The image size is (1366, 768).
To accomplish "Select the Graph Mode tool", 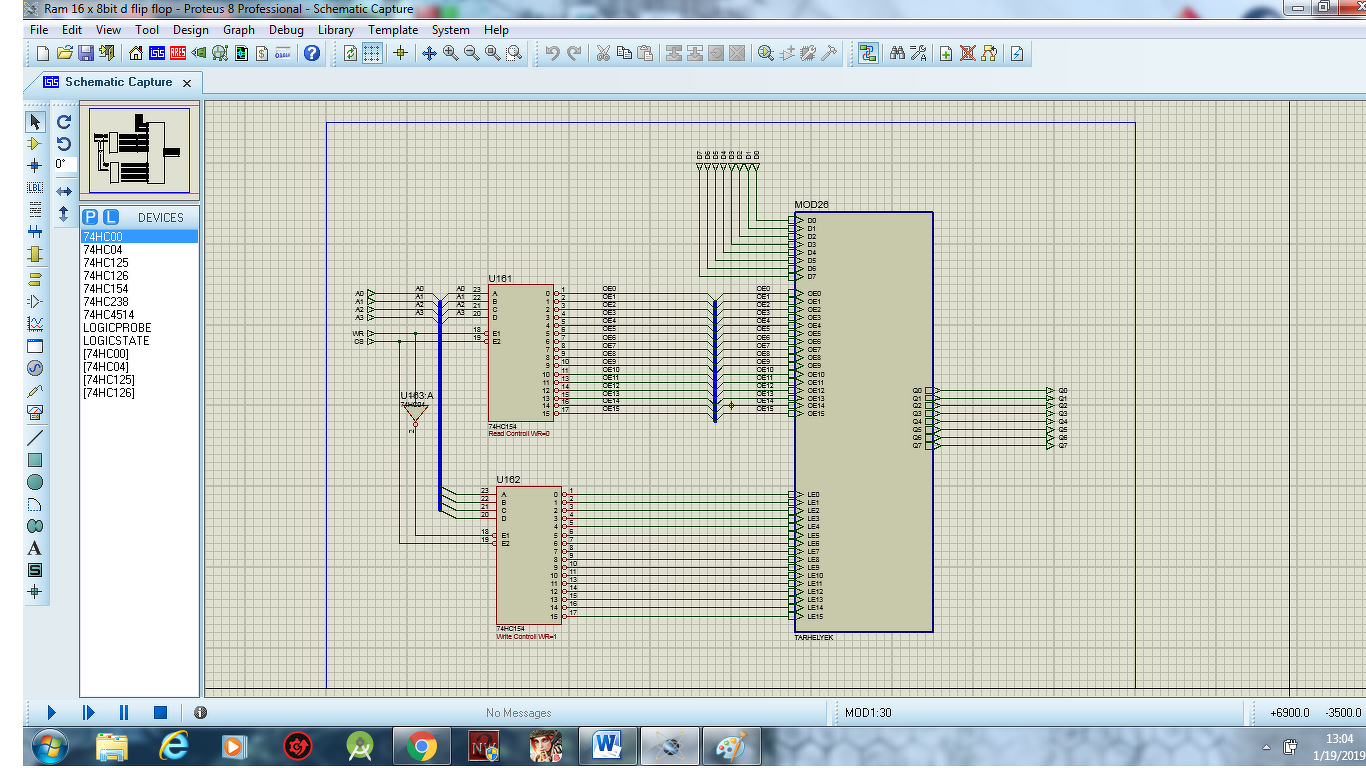I will point(35,323).
